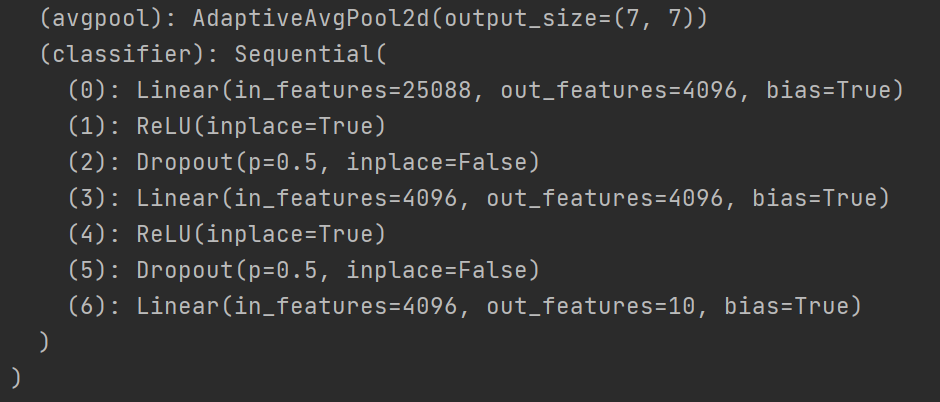Click ReLU on the (4) line
The height and width of the screenshot is (402, 940).
[164, 235]
